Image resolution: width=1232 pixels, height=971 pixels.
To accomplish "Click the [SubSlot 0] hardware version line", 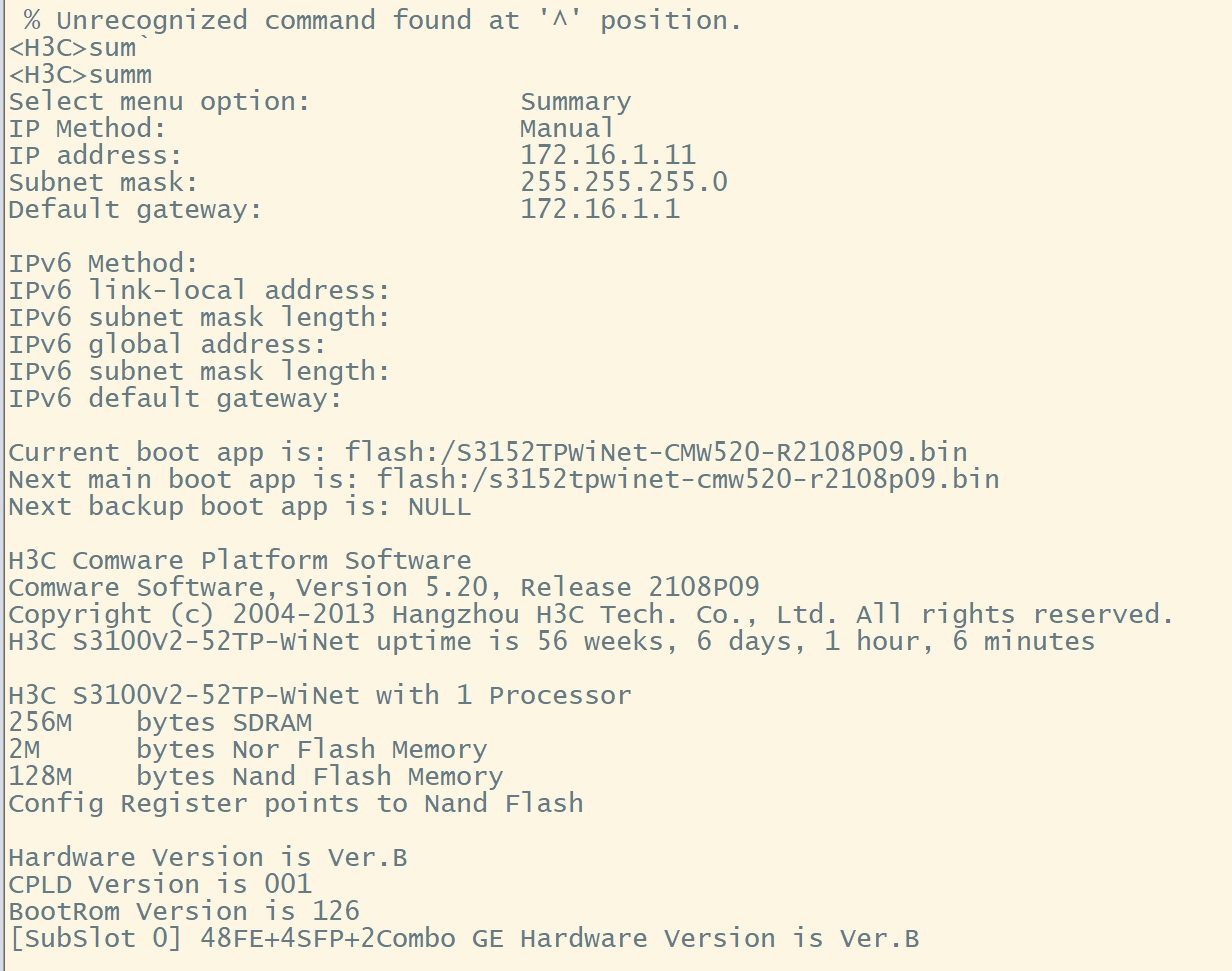I will coord(463,938).
